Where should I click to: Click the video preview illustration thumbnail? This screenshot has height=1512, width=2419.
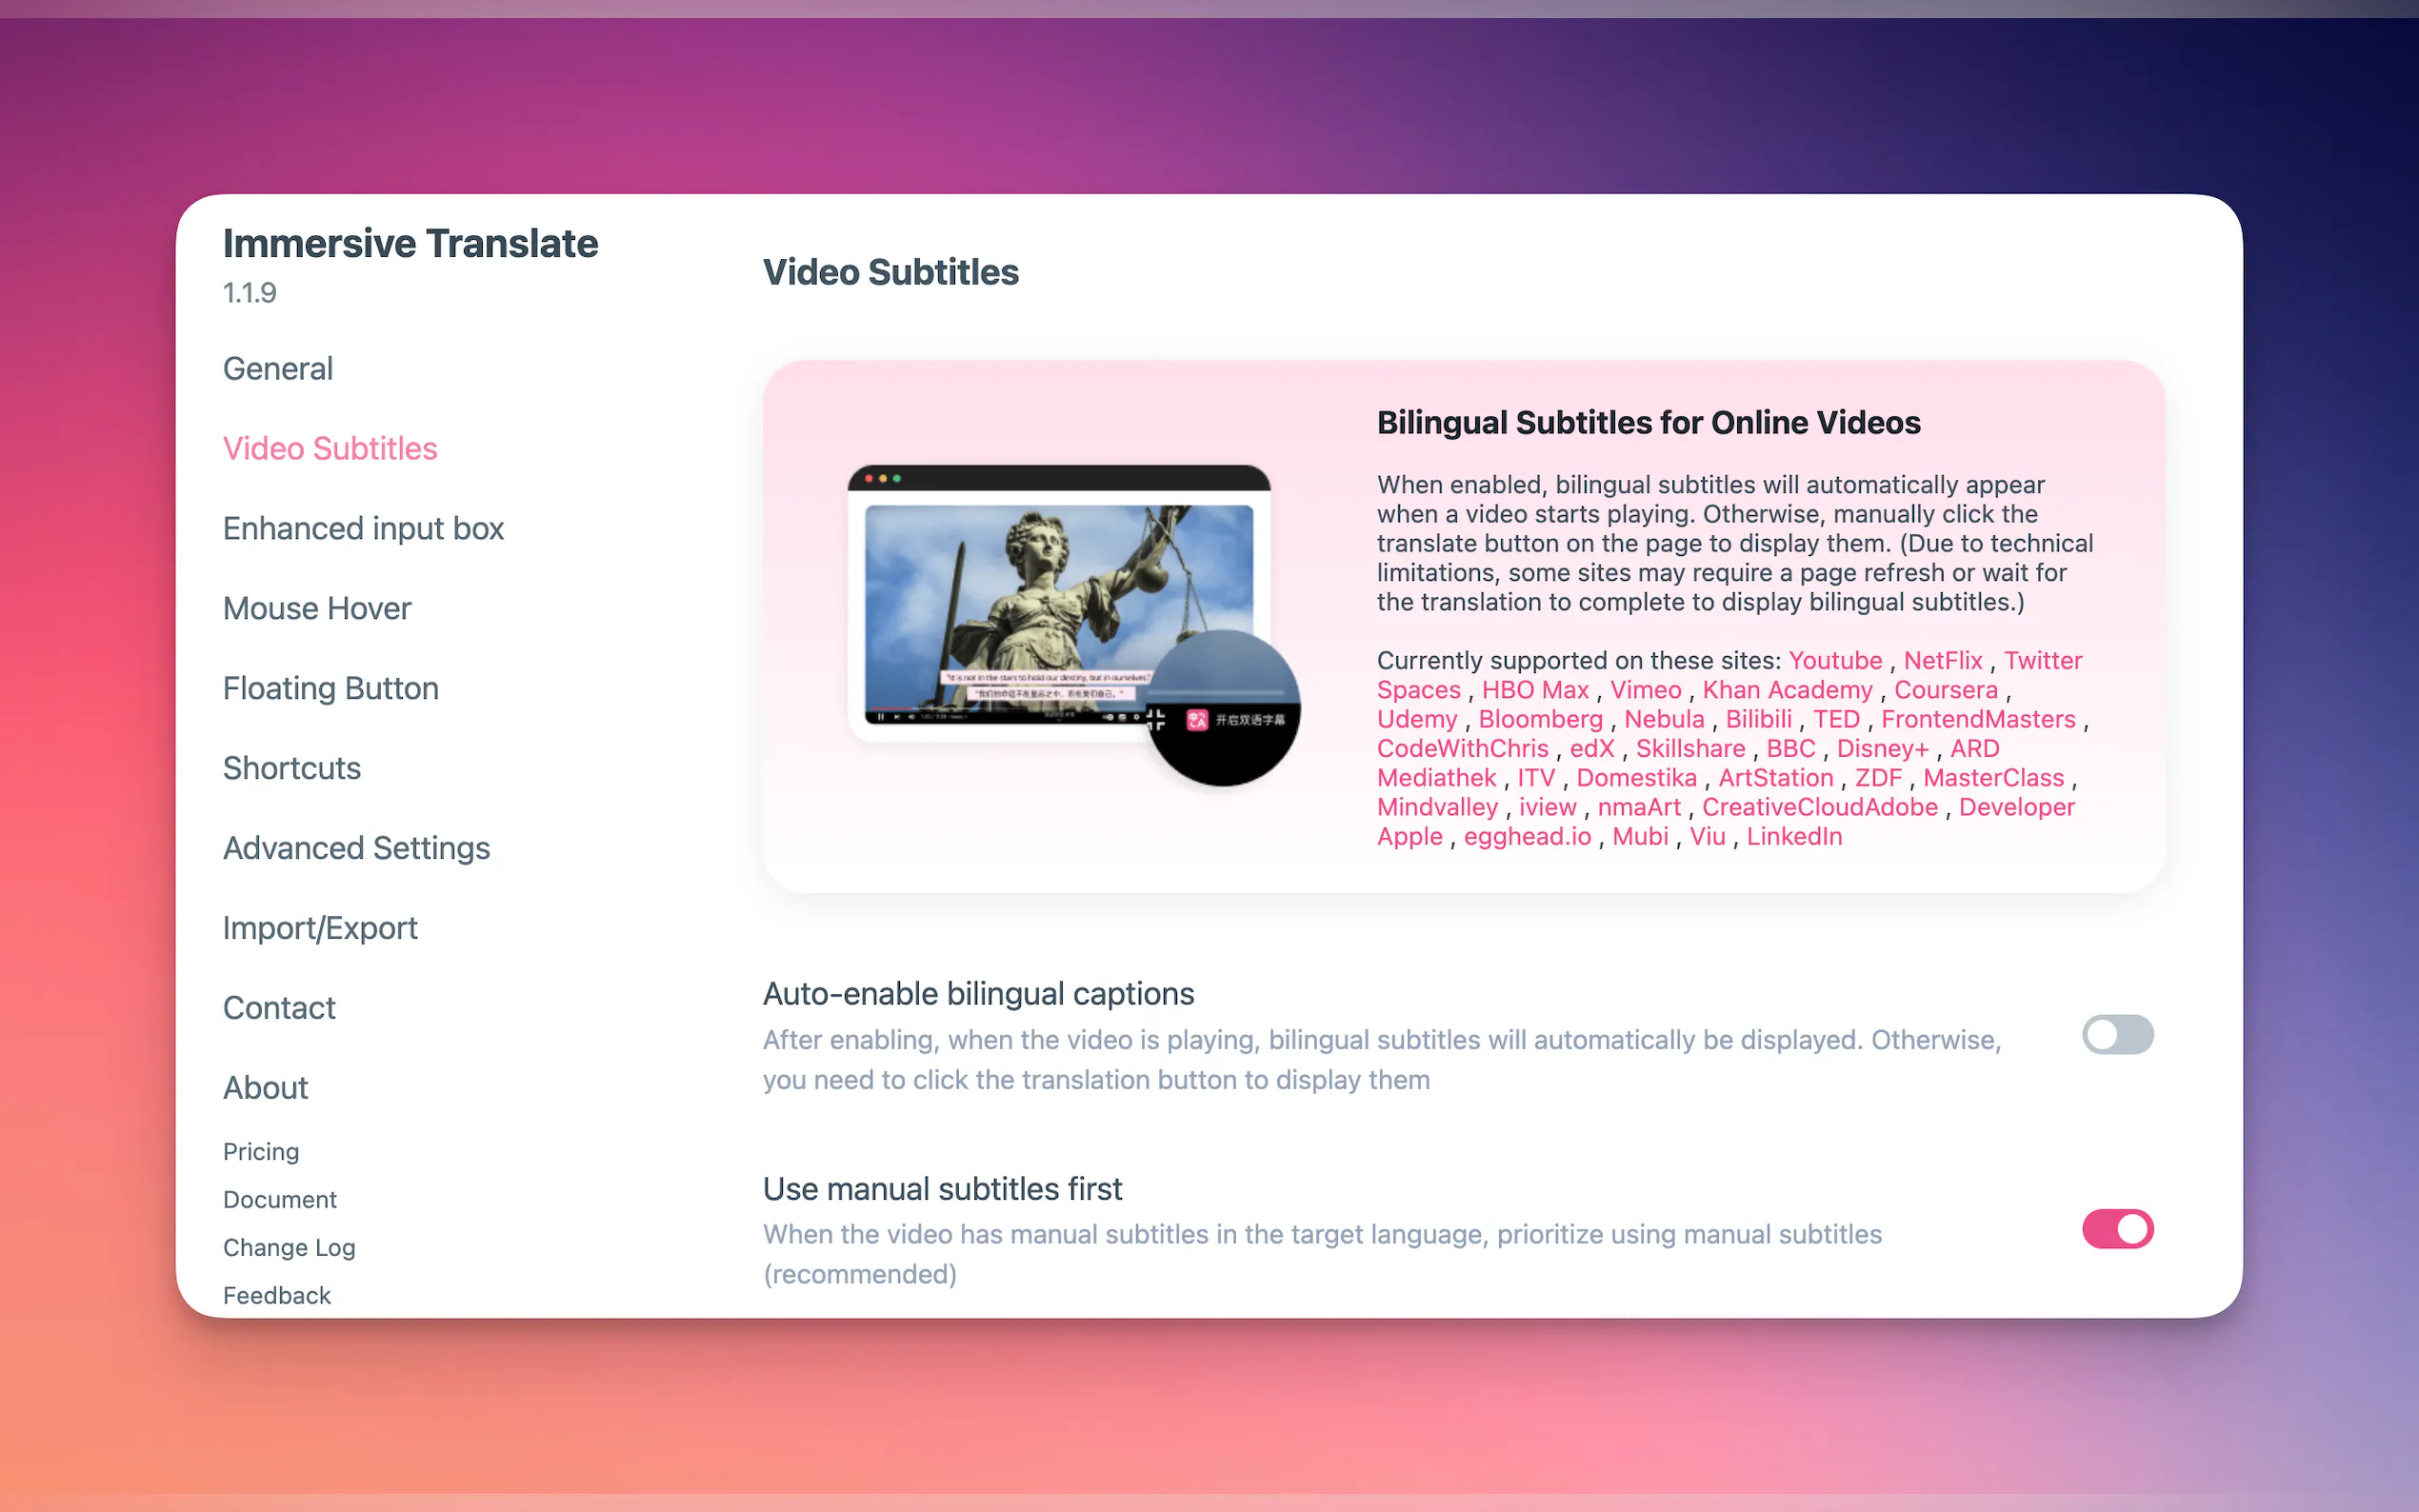(x=1059, y=610)
